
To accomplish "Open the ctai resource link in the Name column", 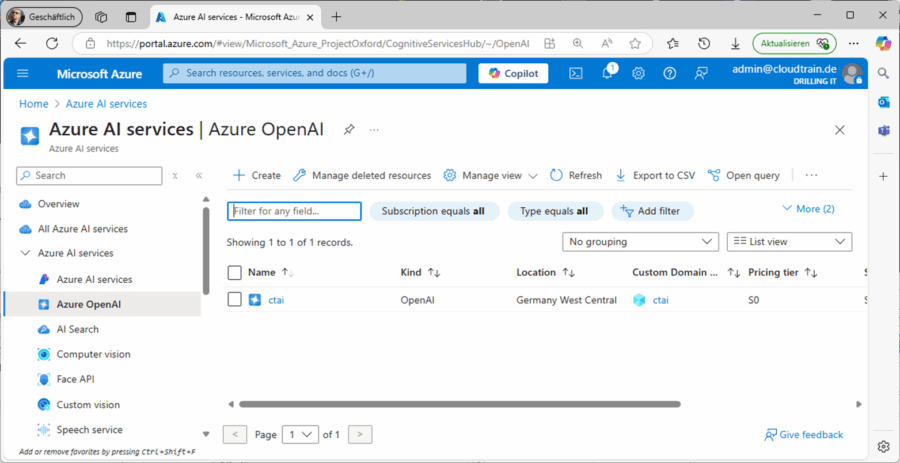I will 276,300.
